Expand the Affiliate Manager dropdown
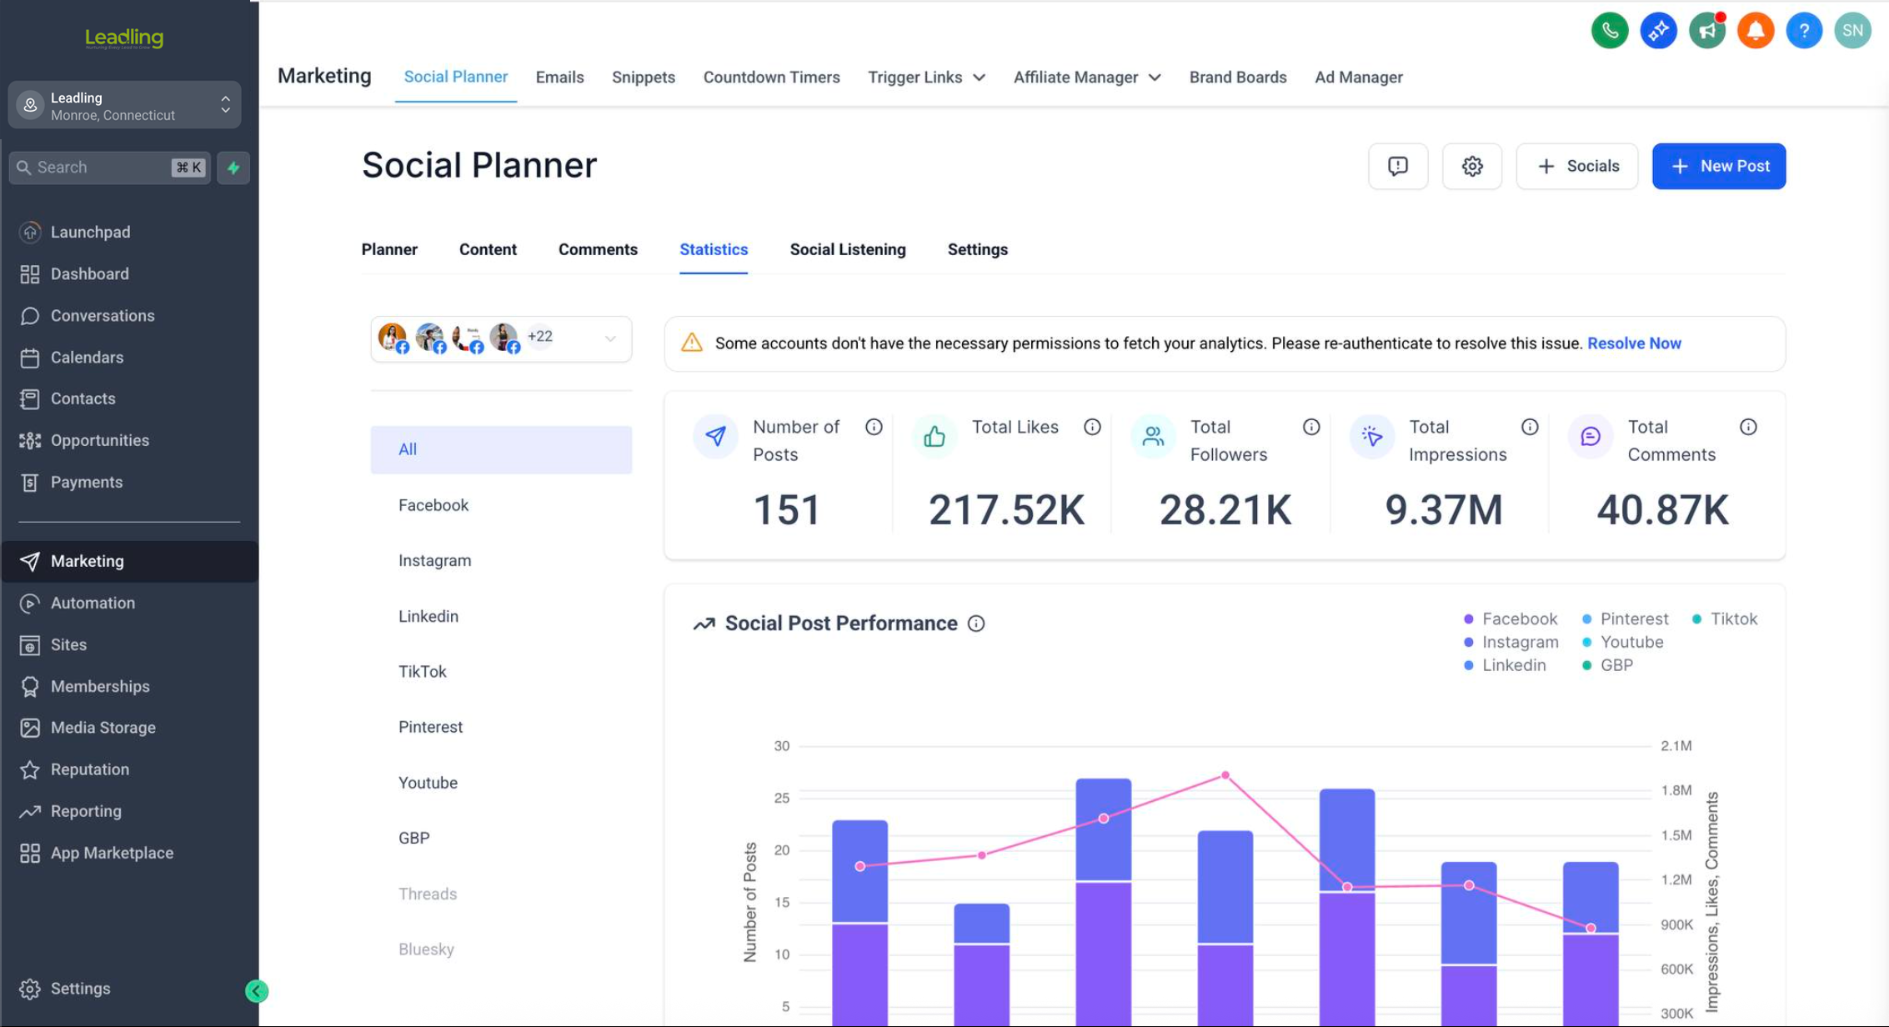Image resolution: width=1889 pixels, height=1027 pixels. (x=1087, y=77)
